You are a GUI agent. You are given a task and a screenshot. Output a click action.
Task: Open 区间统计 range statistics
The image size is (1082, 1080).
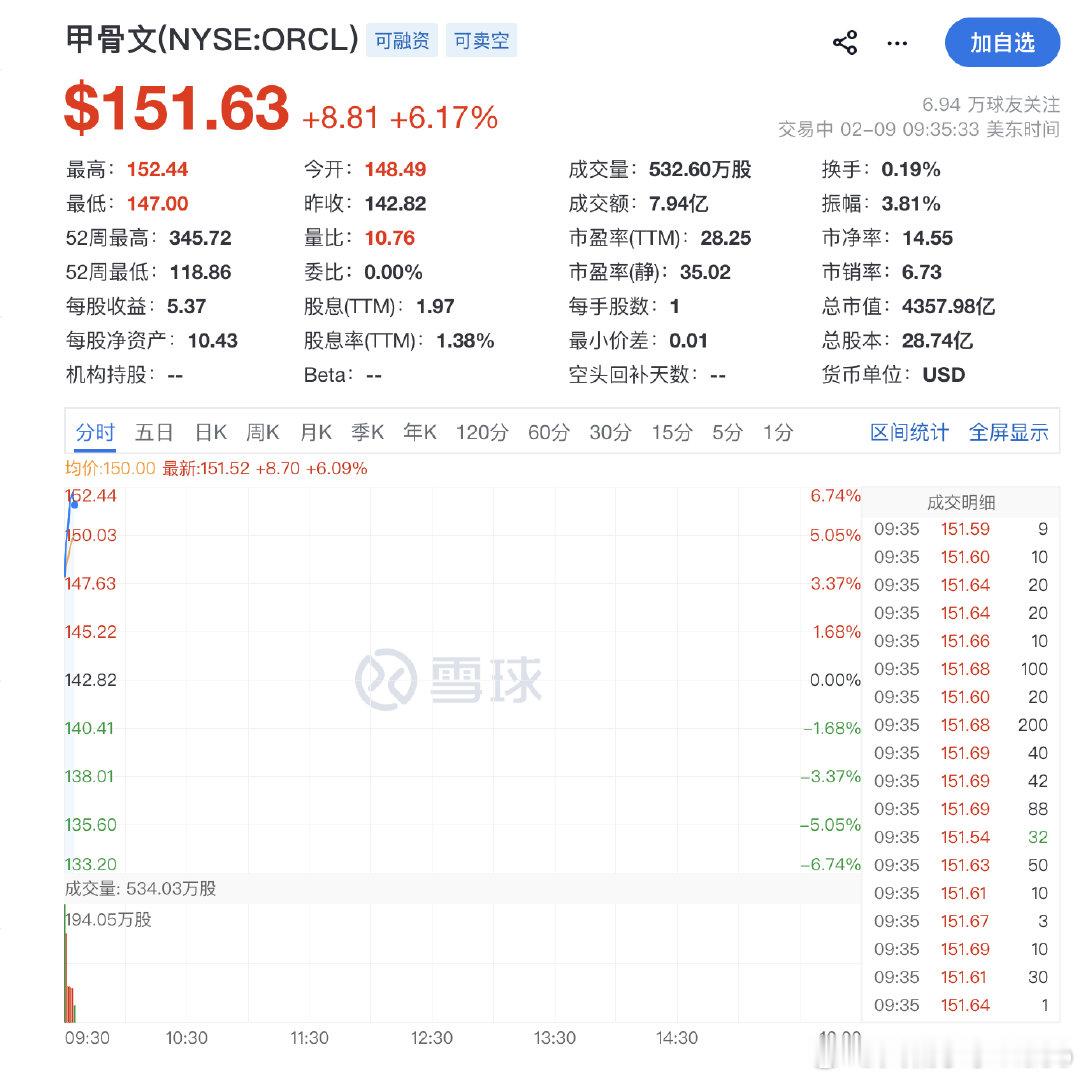[909, 433]
